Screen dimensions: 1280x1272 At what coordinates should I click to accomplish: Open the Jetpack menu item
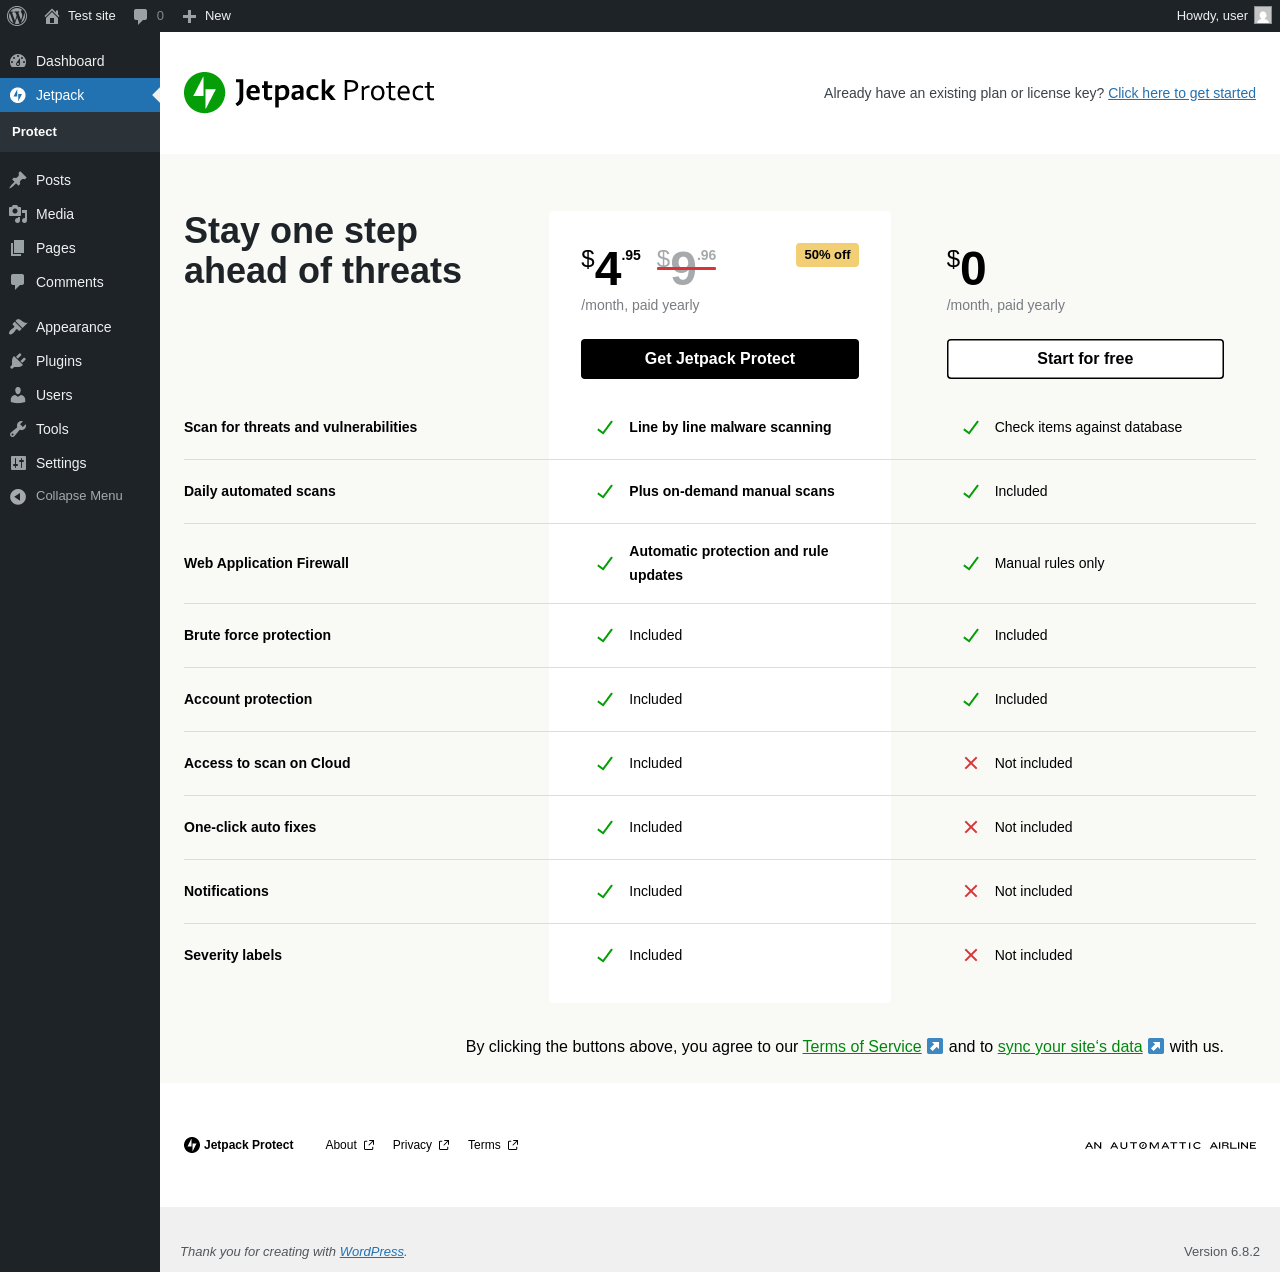(x=80, y=95)
